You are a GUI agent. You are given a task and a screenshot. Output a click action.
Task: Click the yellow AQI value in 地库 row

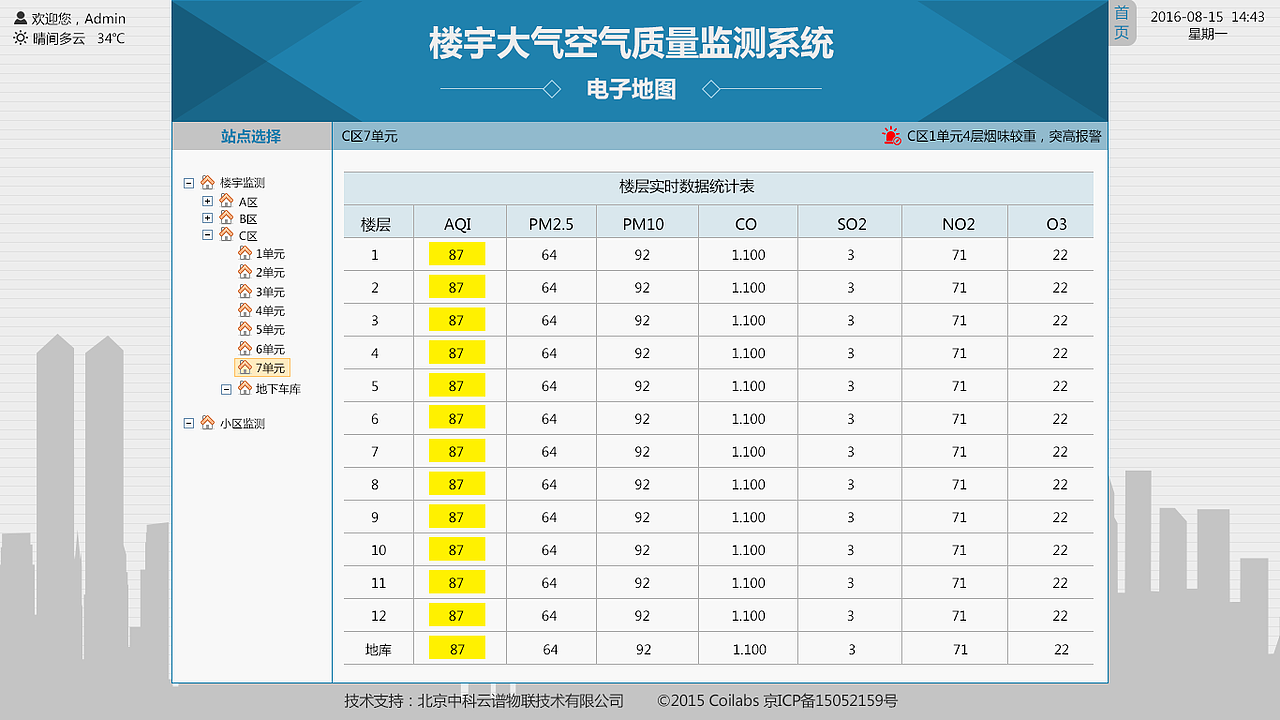457,649
